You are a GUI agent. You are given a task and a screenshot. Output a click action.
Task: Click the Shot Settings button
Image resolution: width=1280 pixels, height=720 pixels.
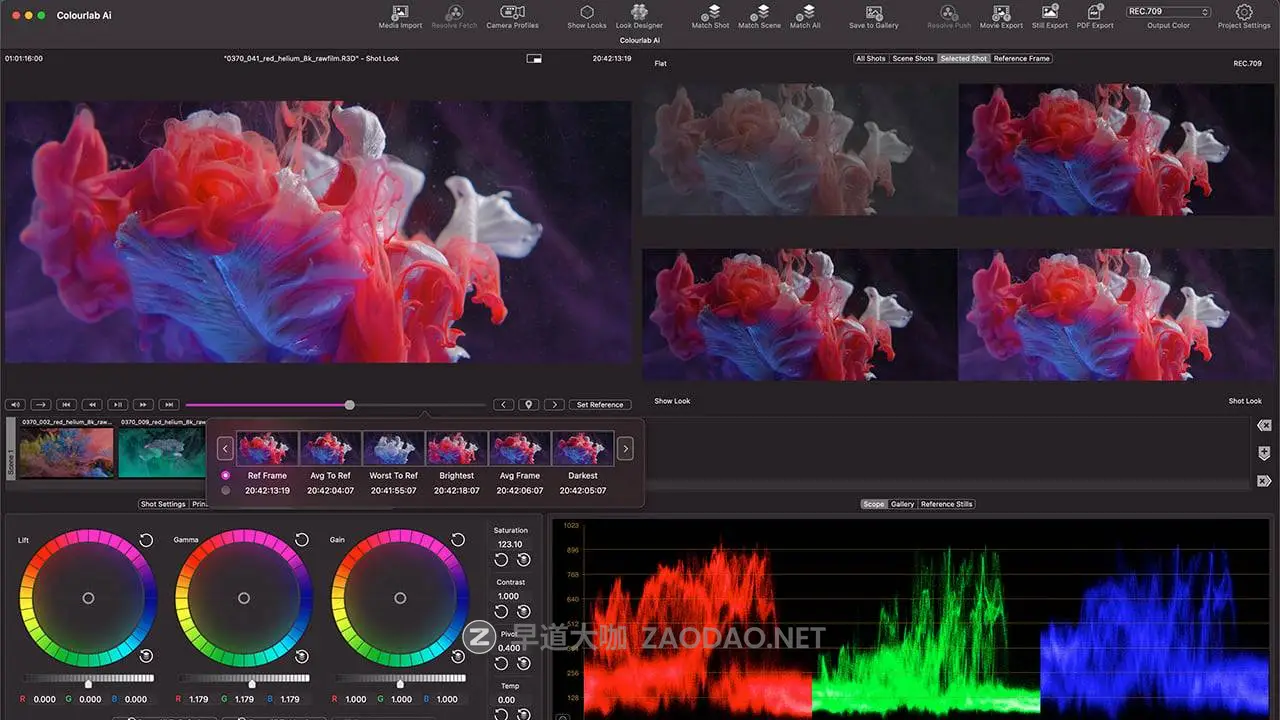pyautogui.click(x=163, y=505)
